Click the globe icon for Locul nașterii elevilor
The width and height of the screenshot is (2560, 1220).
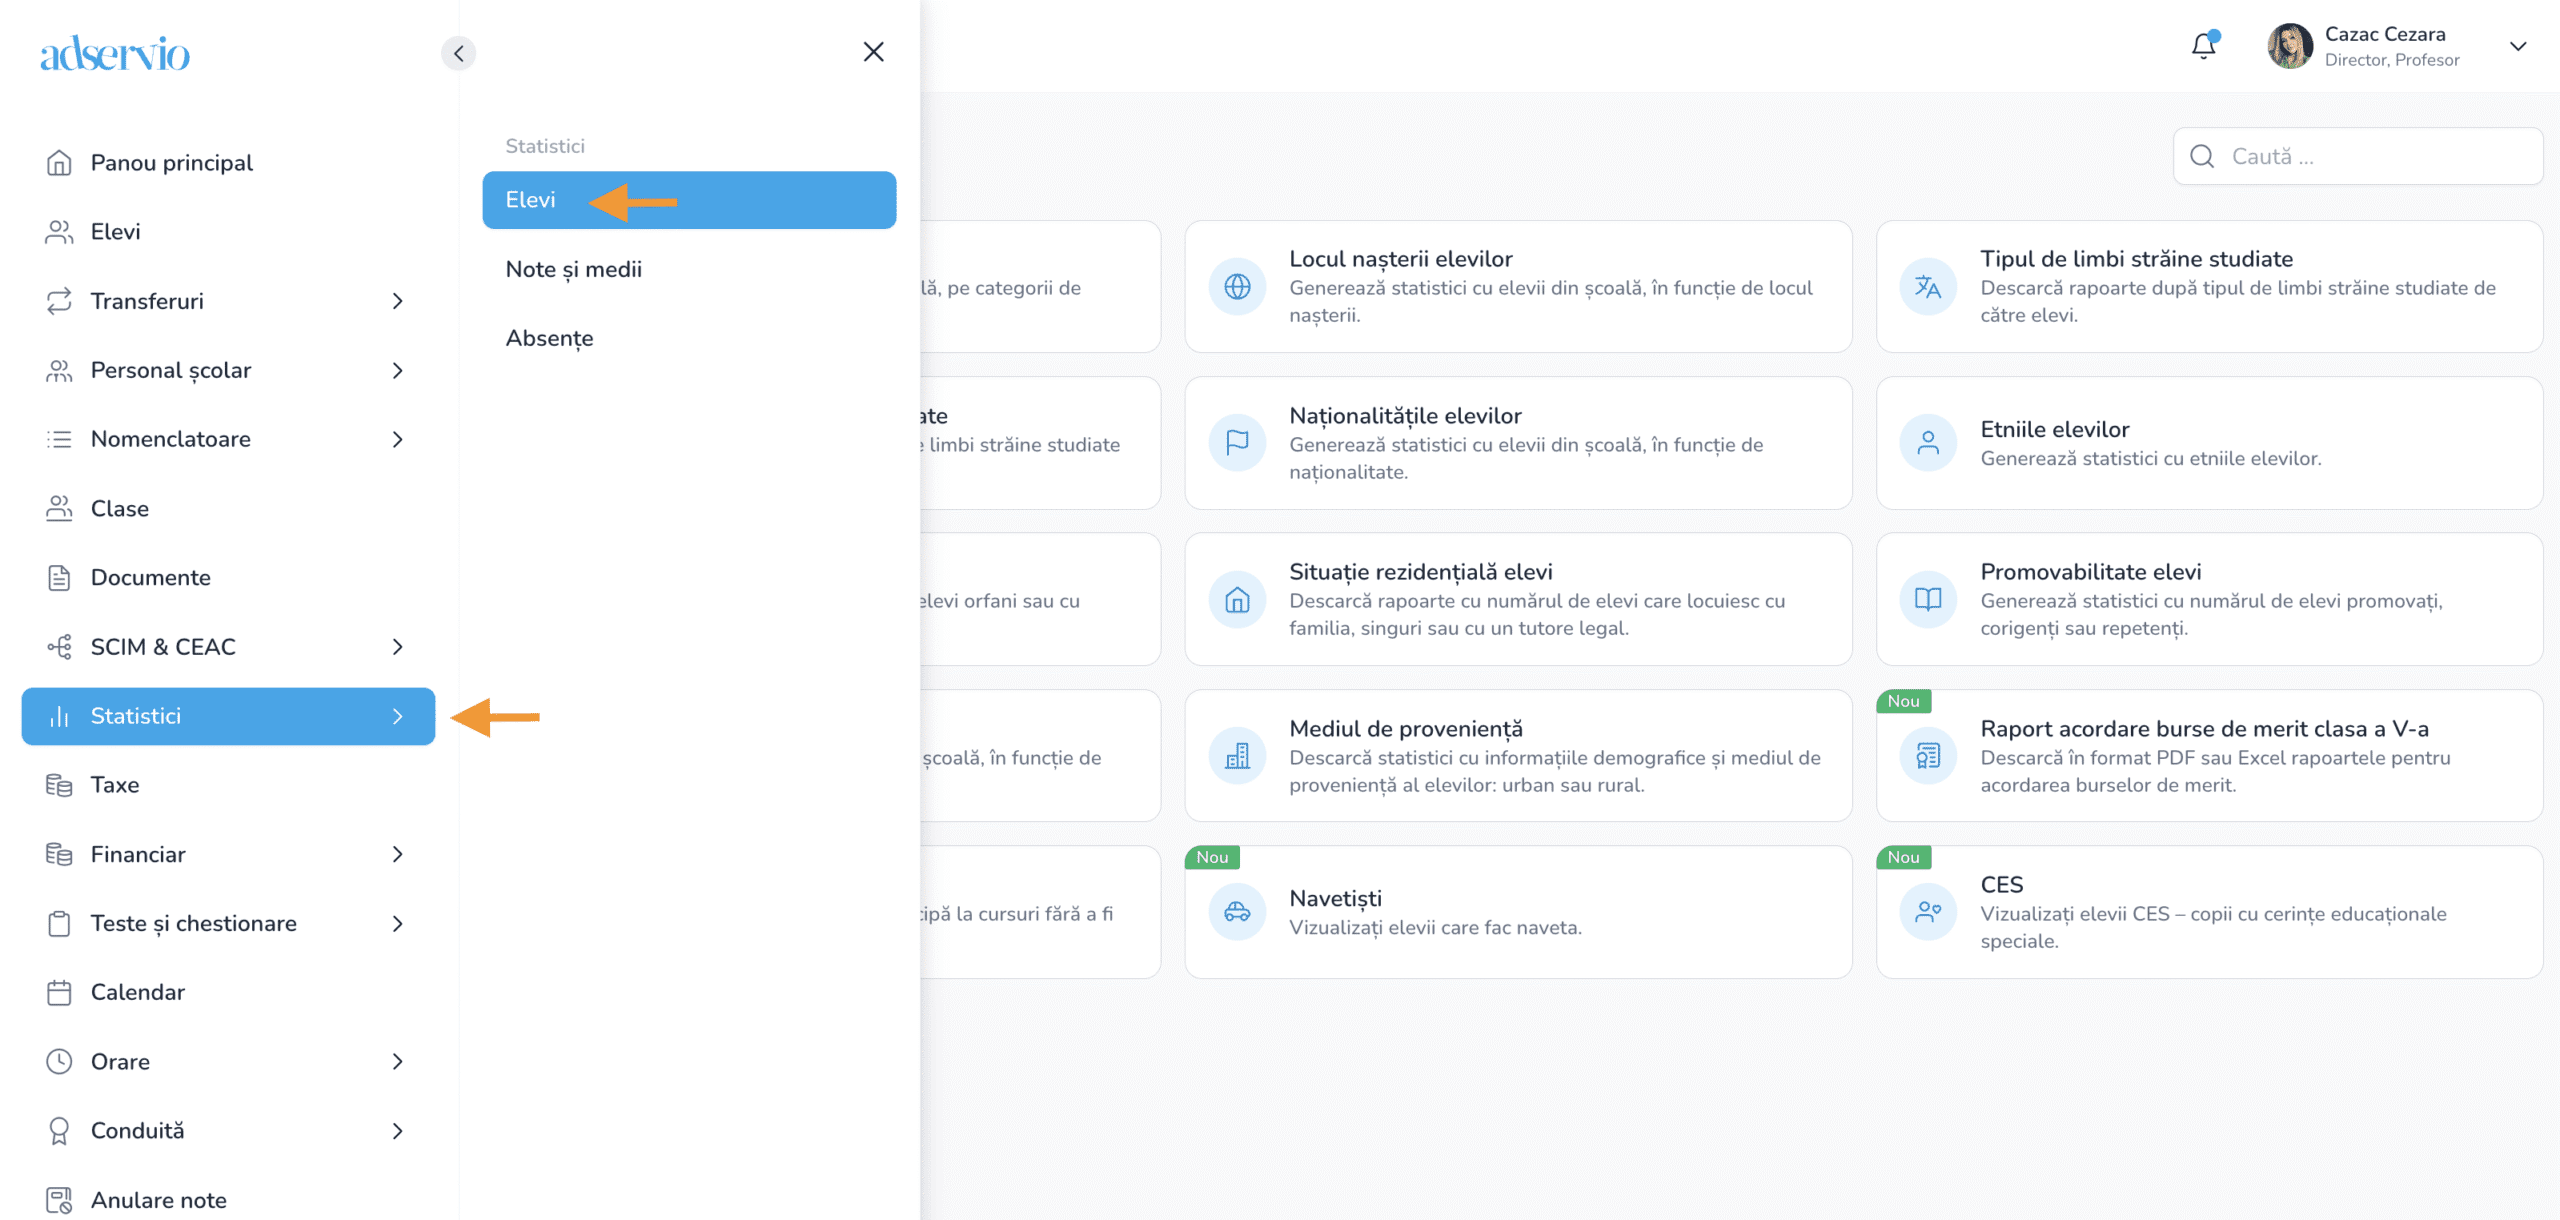click(1237, 287)
